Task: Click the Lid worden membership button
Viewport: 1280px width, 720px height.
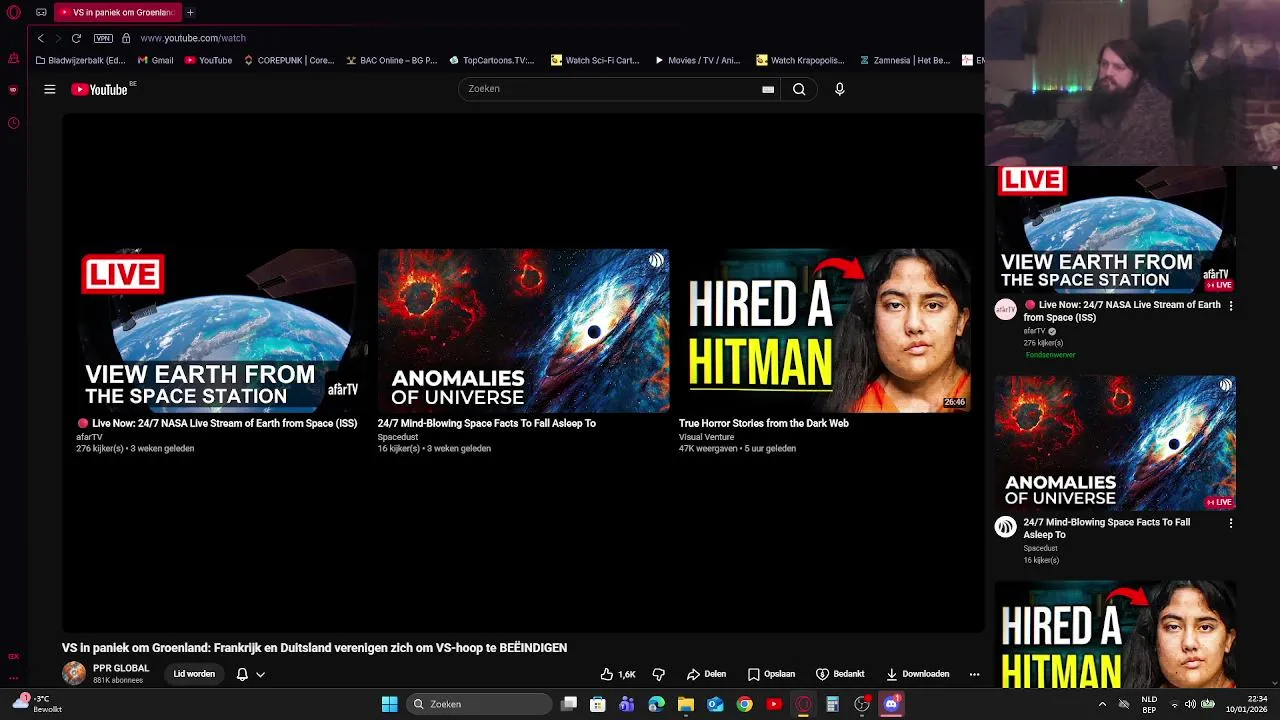Action: click(194, 674)
